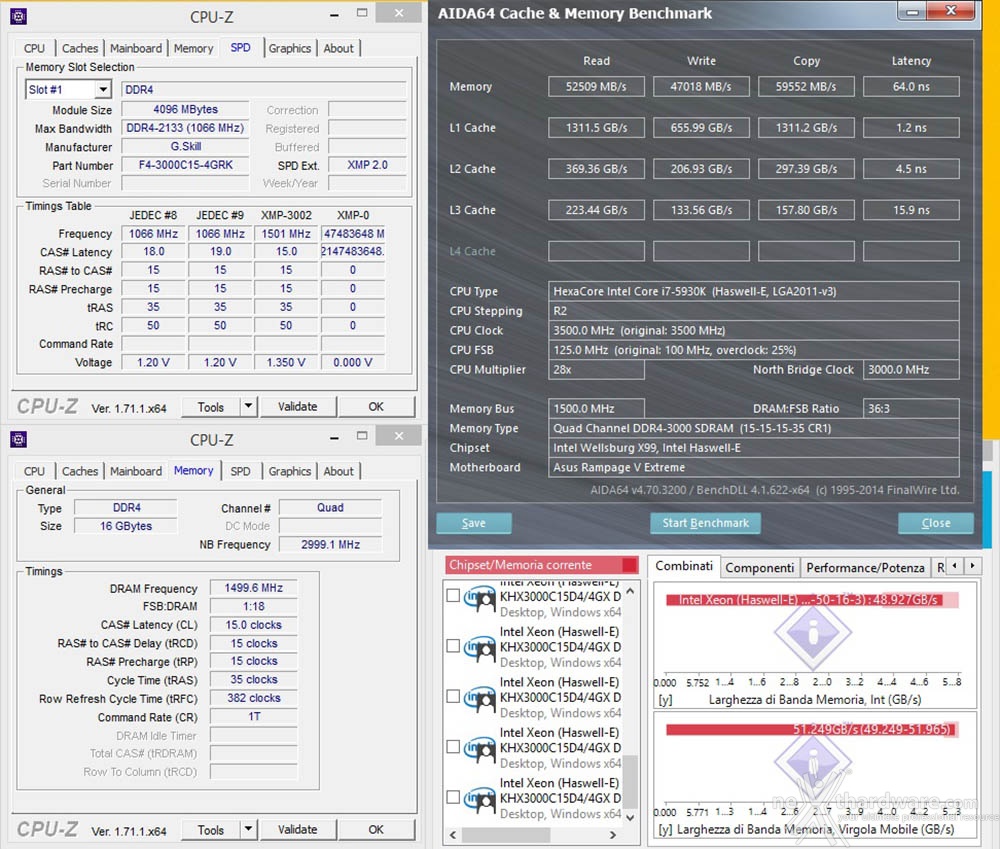Click the red 51.249GB/s result bar
This screenshot has height=849, width=1000.
coord(811,729)
